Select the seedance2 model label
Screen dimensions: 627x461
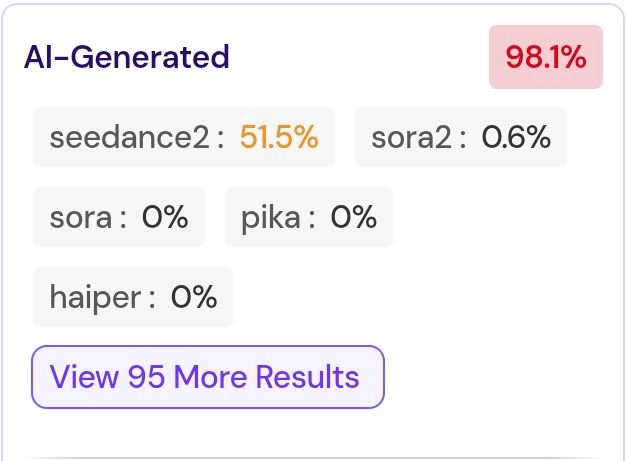(x=130, y=137)
